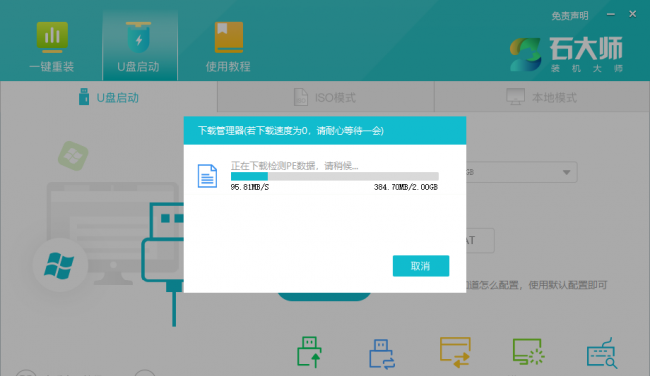Switch to the 本地模式 tab
This screenshot has height=376, width=650.
point(542,97)
